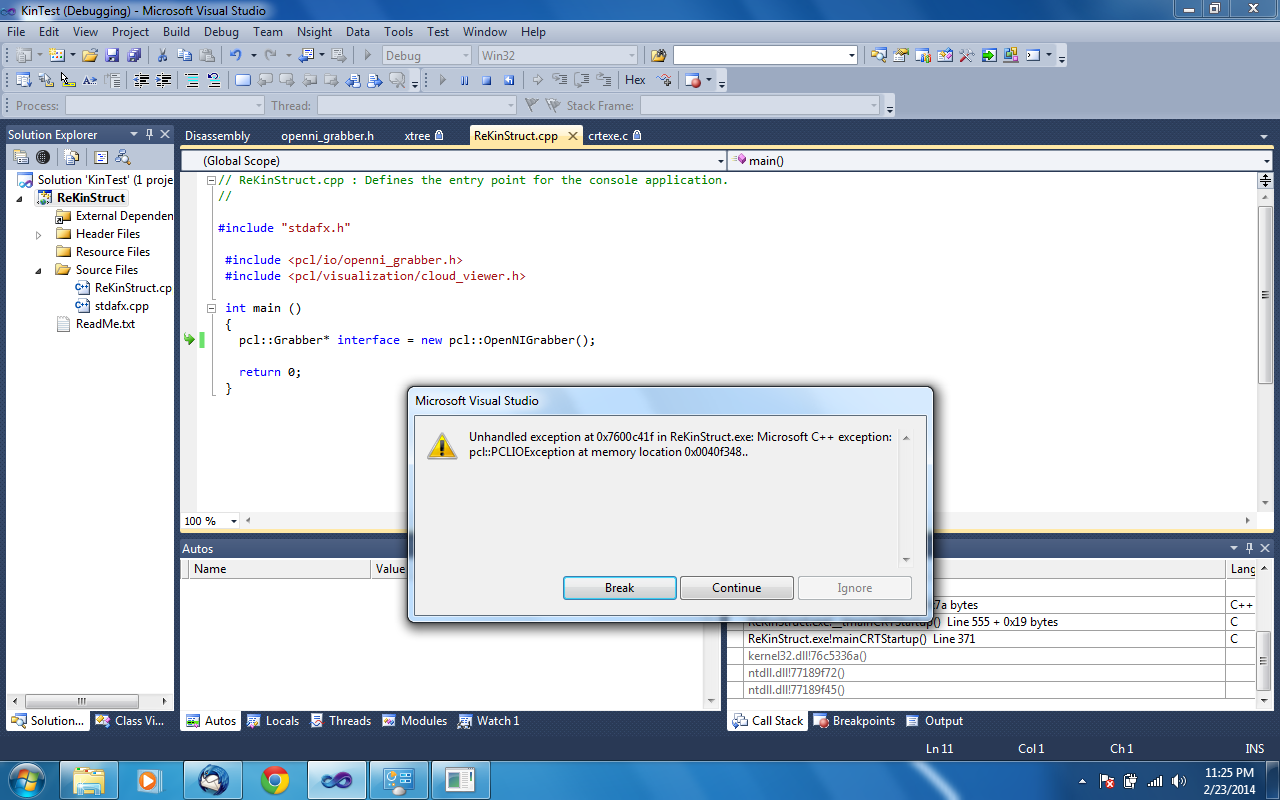Open Google Chrome from the taskbar
Viewport: 1280px width, 800px height.
pyautogui.click(x=275, y=780)
